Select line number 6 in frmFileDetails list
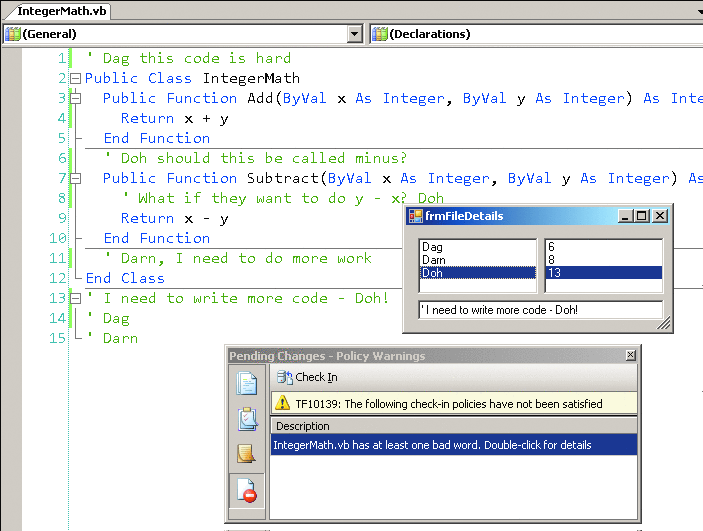Viewport: 703px width, 531px height. tap(603, 247)
